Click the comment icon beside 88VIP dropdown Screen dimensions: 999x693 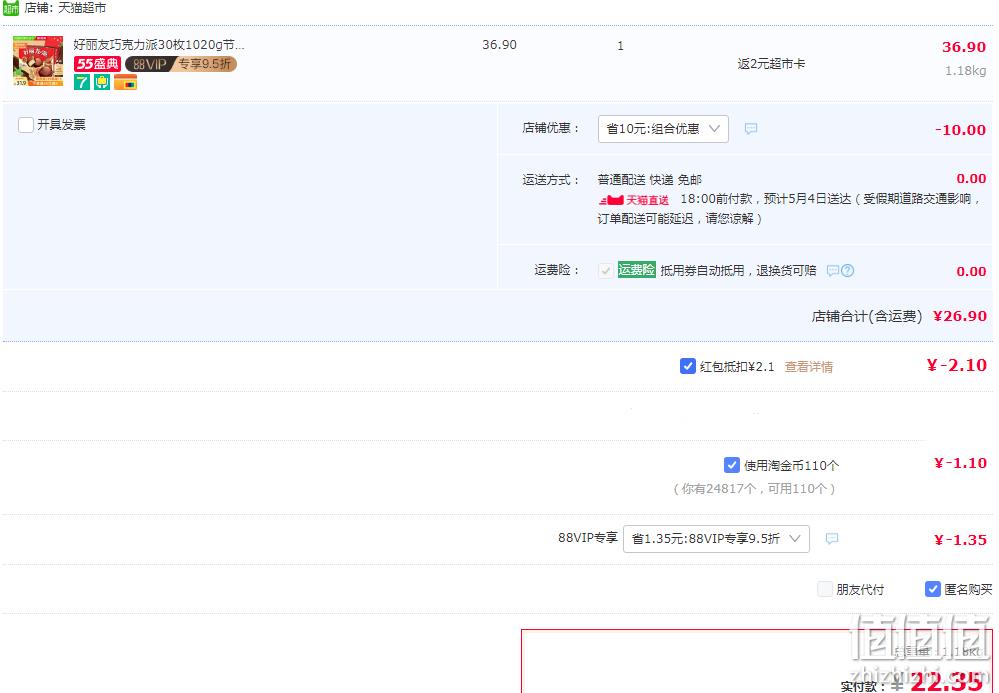(x=831, y=539)
